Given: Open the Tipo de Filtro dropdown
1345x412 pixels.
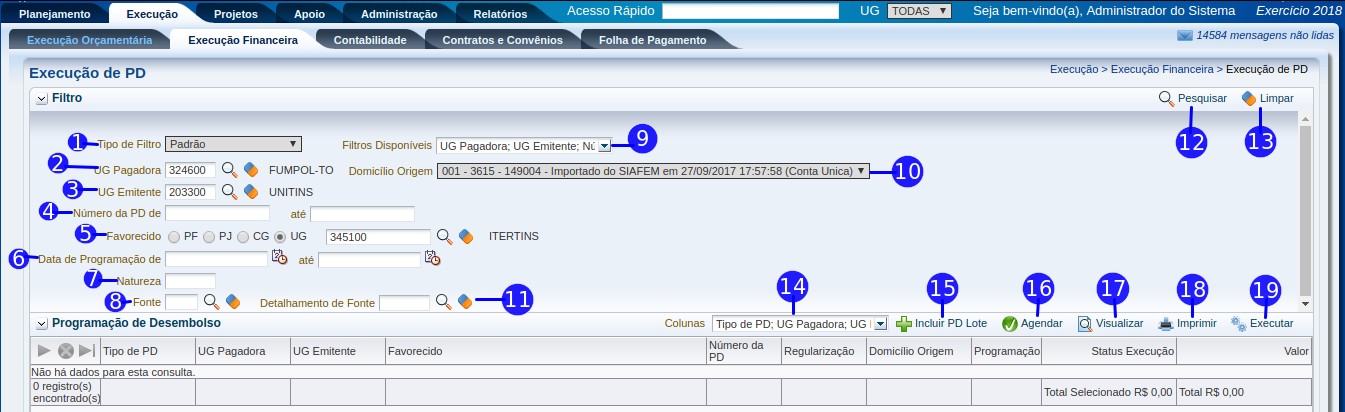Looking at the screenshot, I should [233, 144].
